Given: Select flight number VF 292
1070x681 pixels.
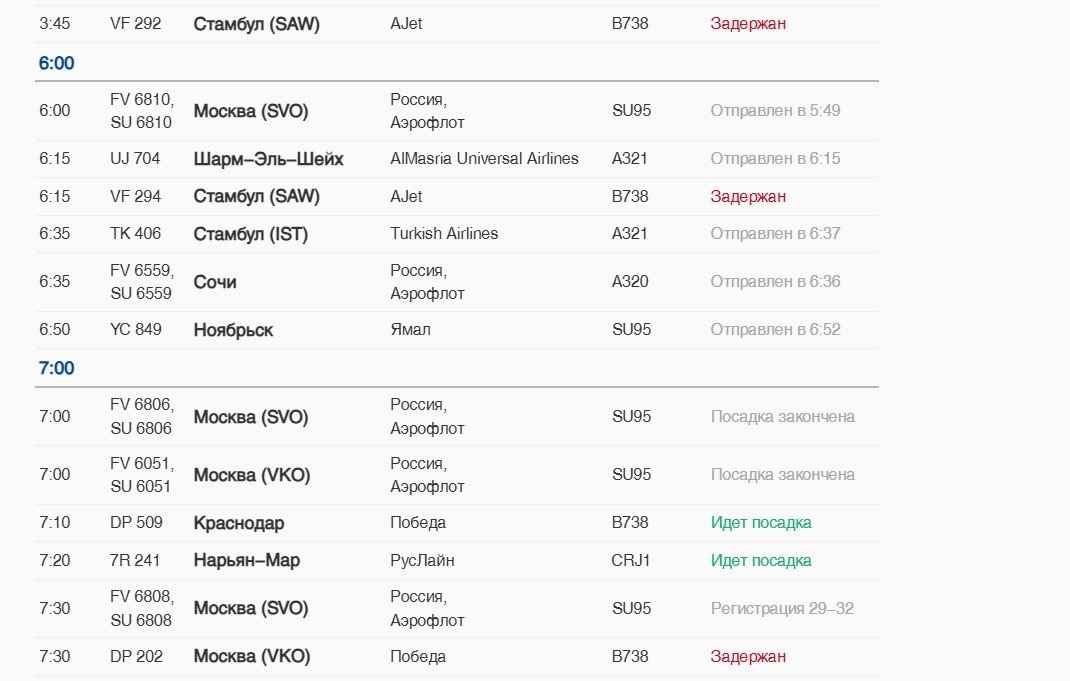Looking at the screenshot, I should pyautogui.click(x=135, y=23).
